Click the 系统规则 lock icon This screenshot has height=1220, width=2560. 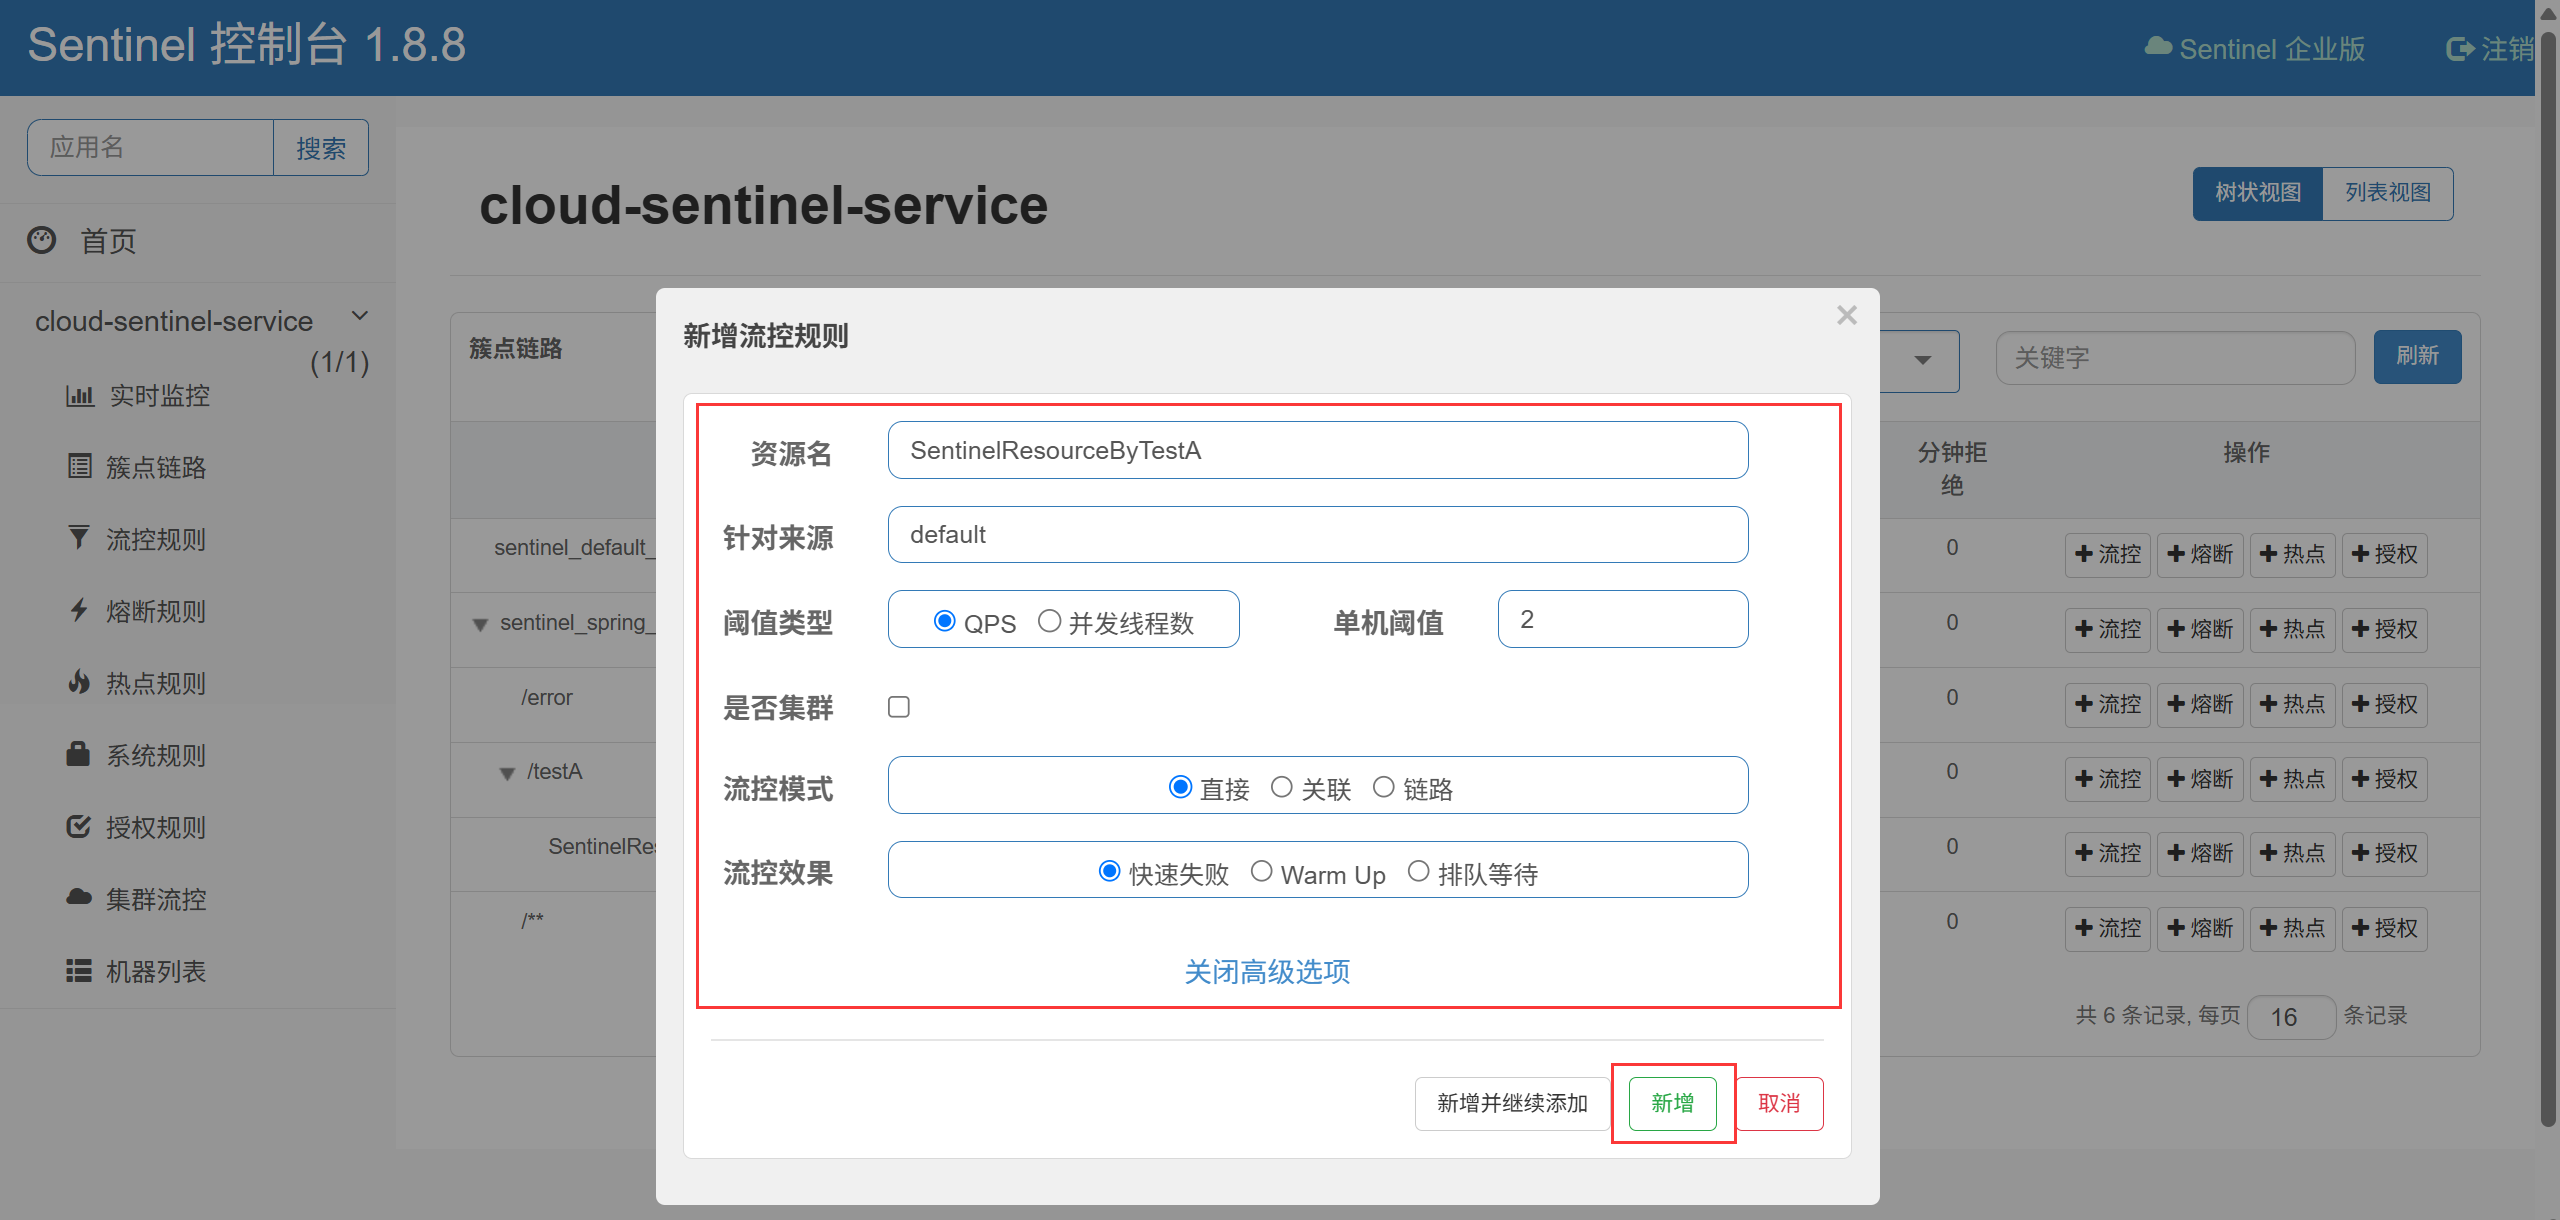click(78, 753)
